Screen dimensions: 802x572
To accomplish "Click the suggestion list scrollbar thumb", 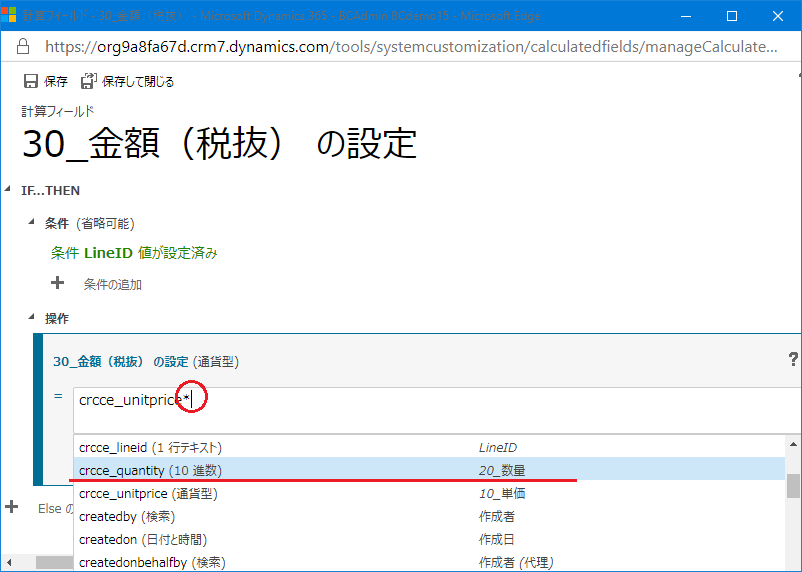I will pos(793,486).
